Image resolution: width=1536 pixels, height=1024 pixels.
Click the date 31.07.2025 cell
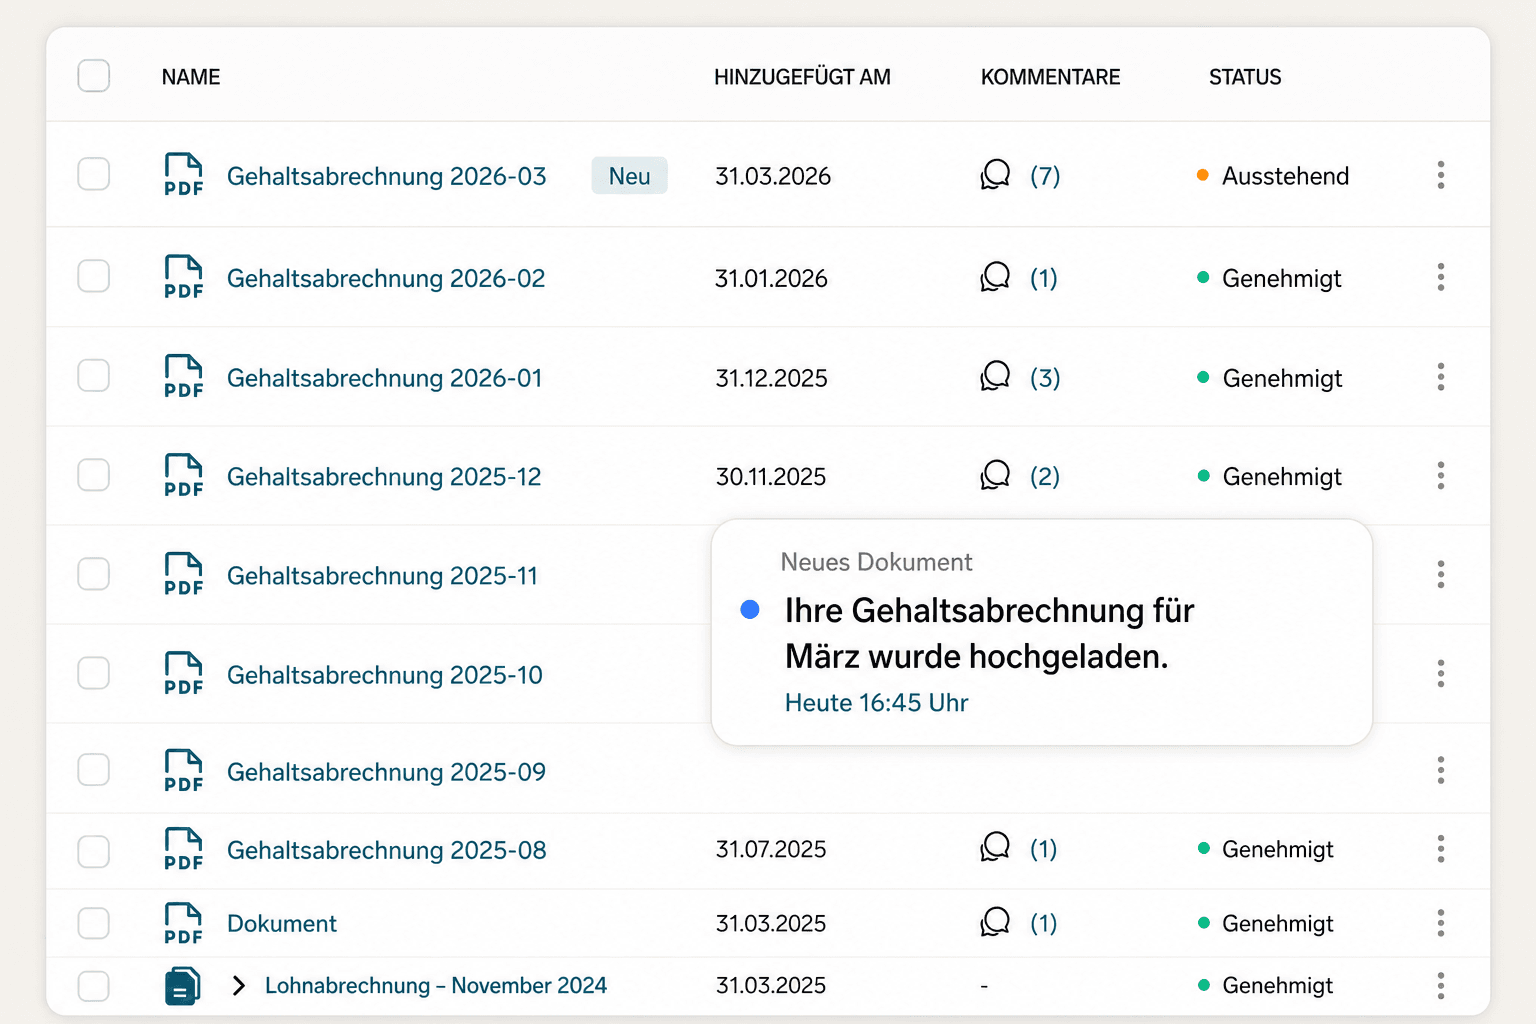coord(771,849)
